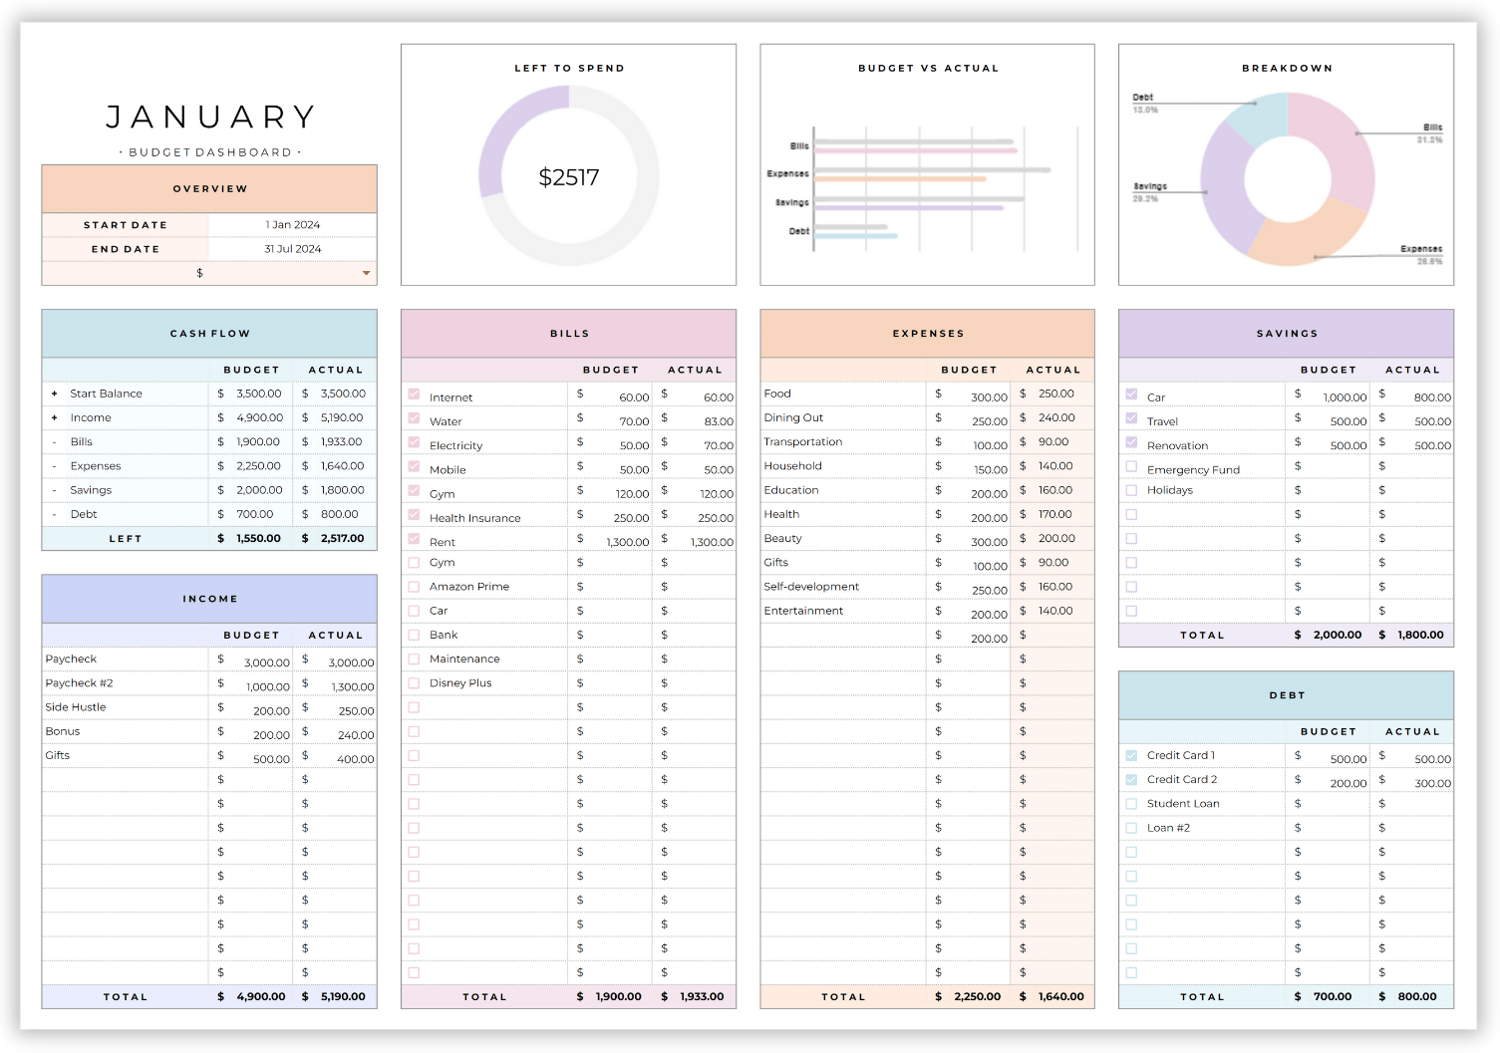Toggle the Rent bill checkbox
The height and width of the screenshot is (1053, 1500).
414,539
